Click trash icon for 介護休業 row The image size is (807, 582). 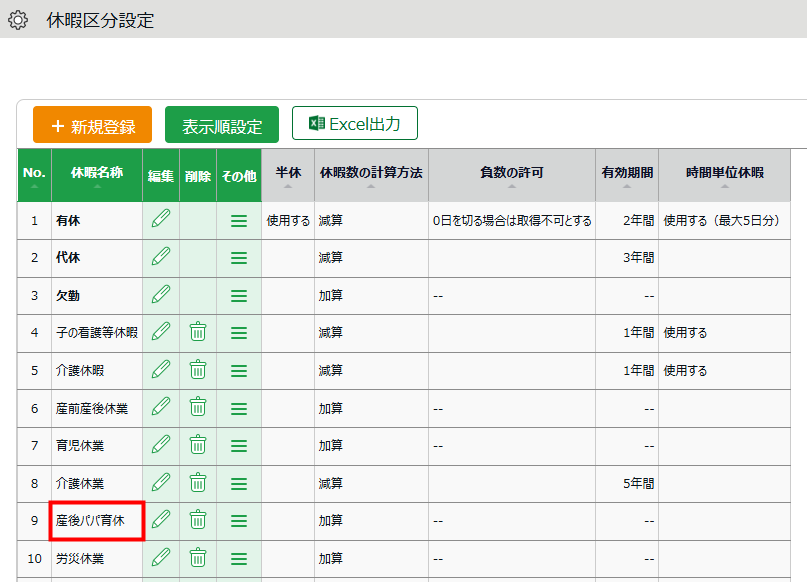pos(198,483)
